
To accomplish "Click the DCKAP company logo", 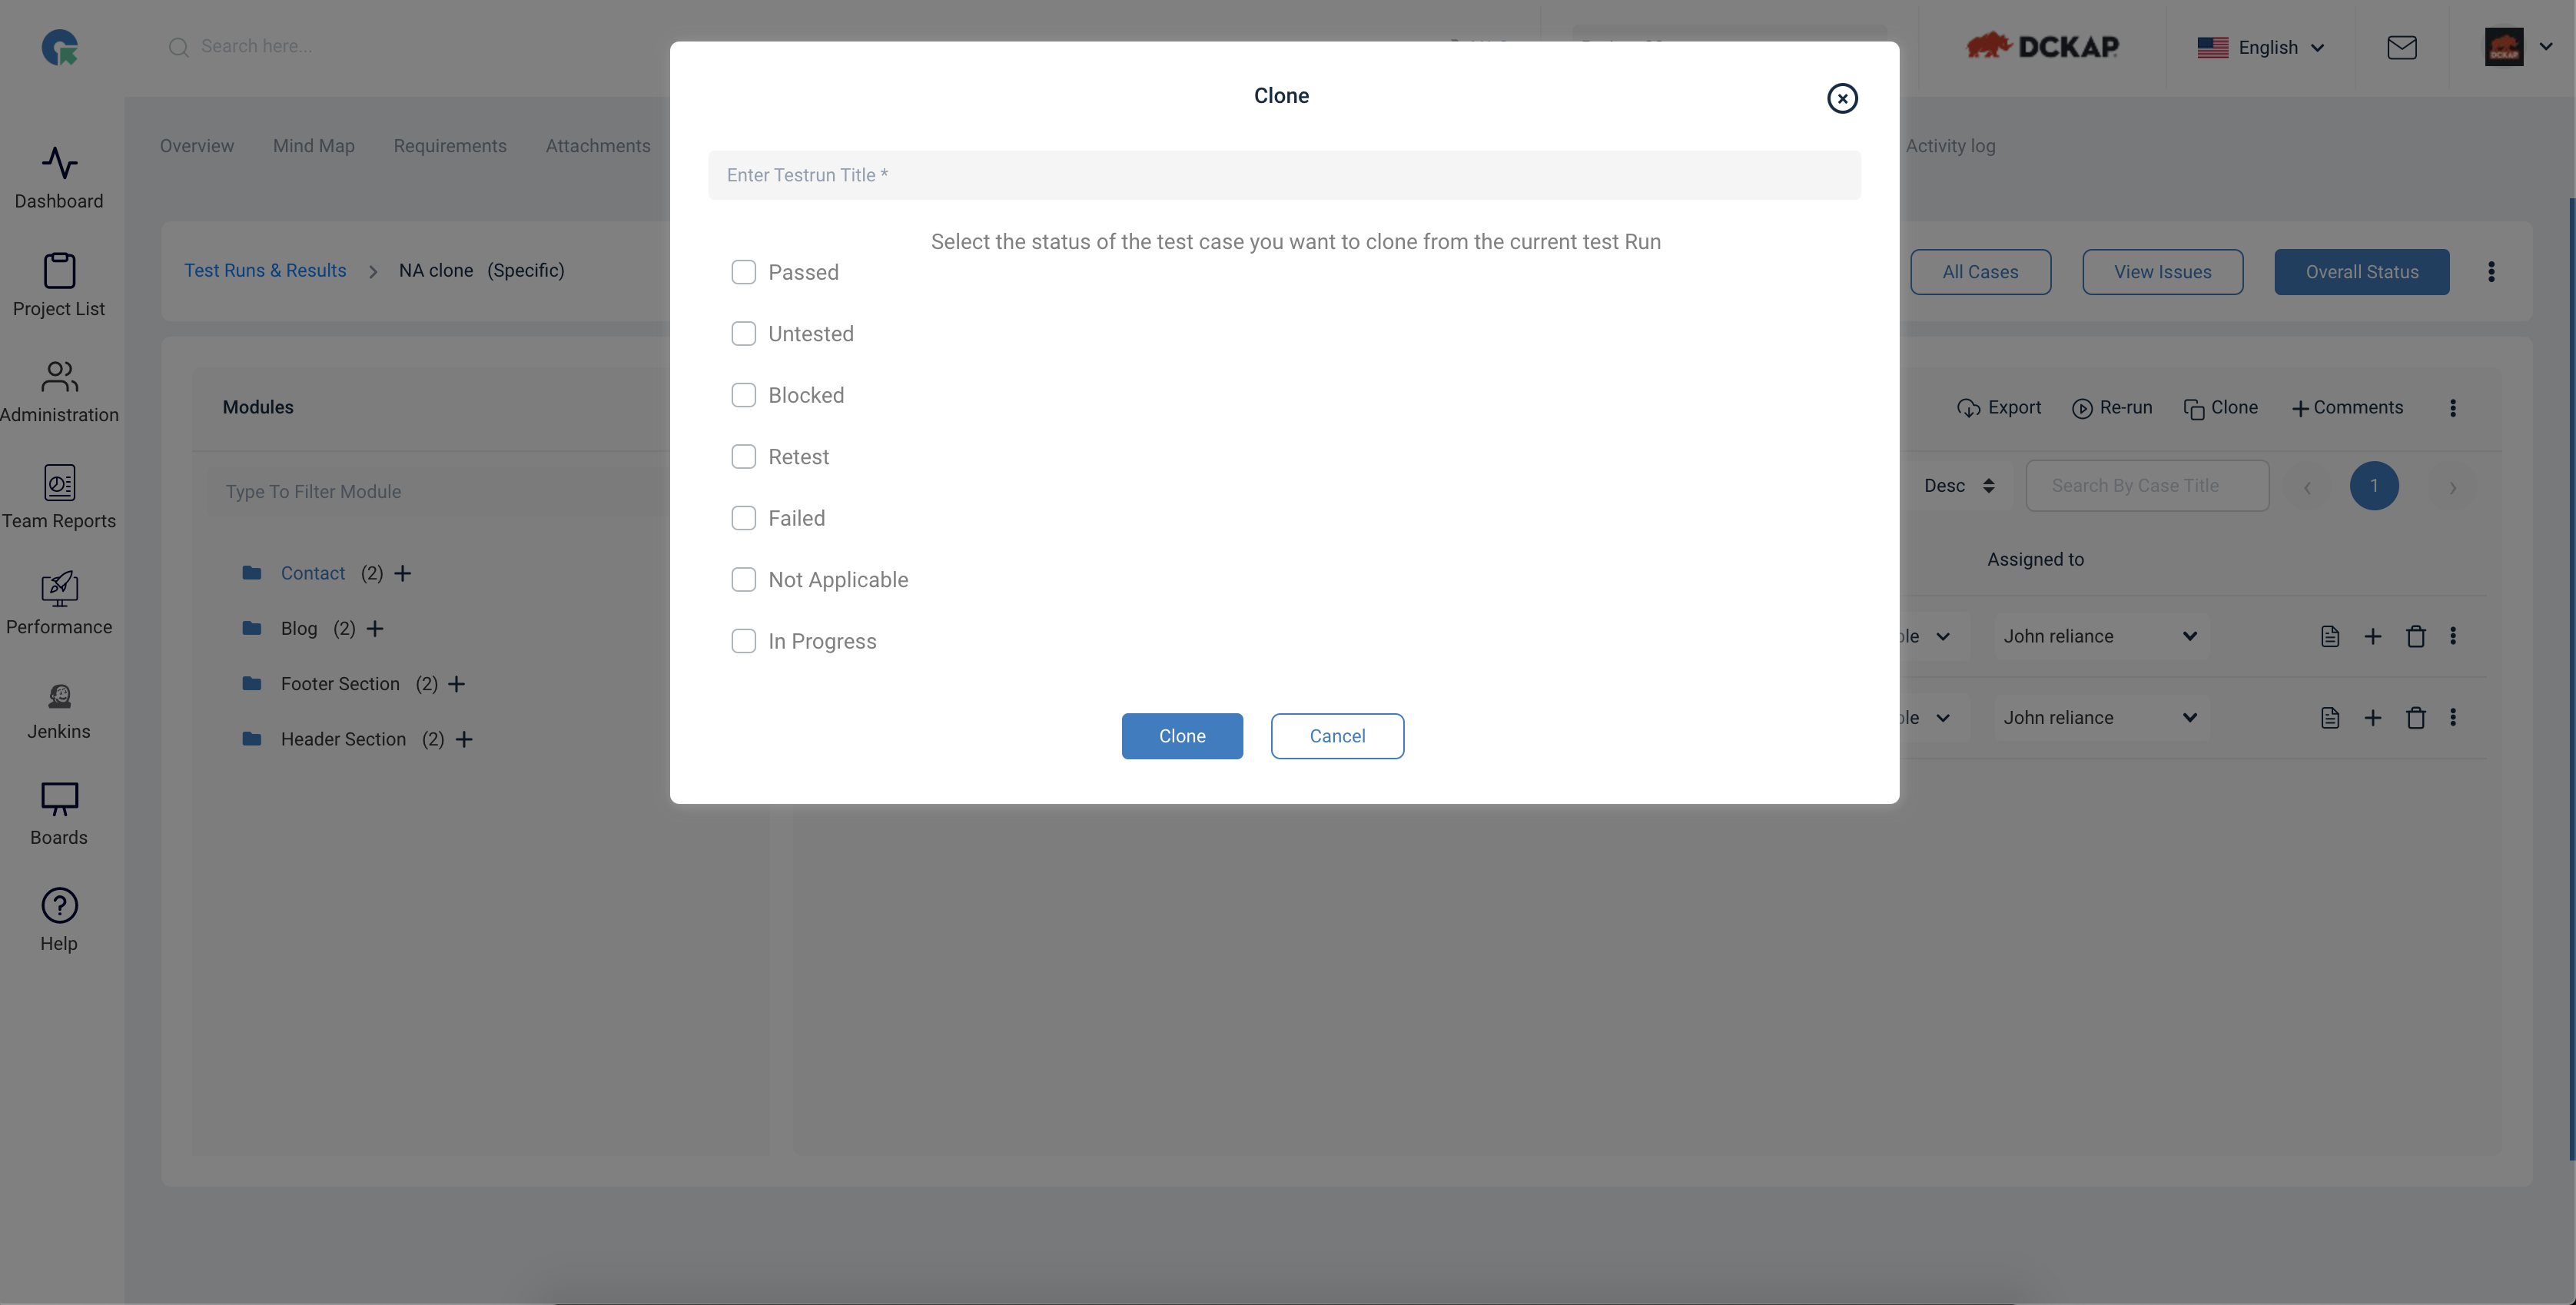I will tap(2042, 46).
